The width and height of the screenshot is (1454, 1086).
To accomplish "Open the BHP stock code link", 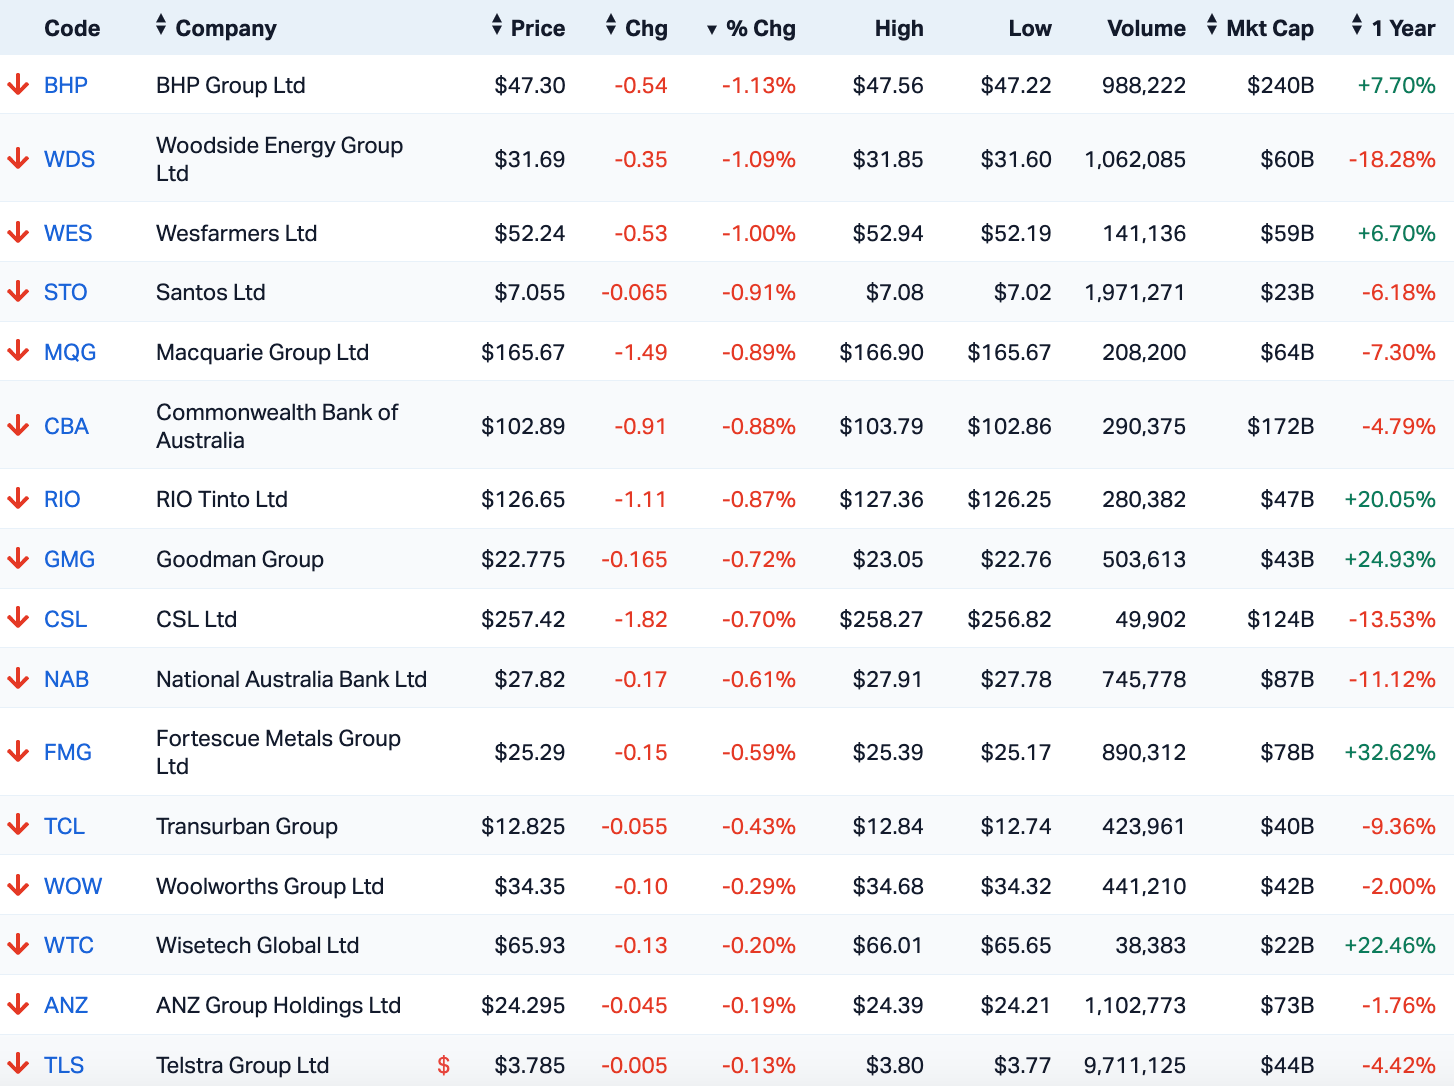I will (x=66, y=85).
